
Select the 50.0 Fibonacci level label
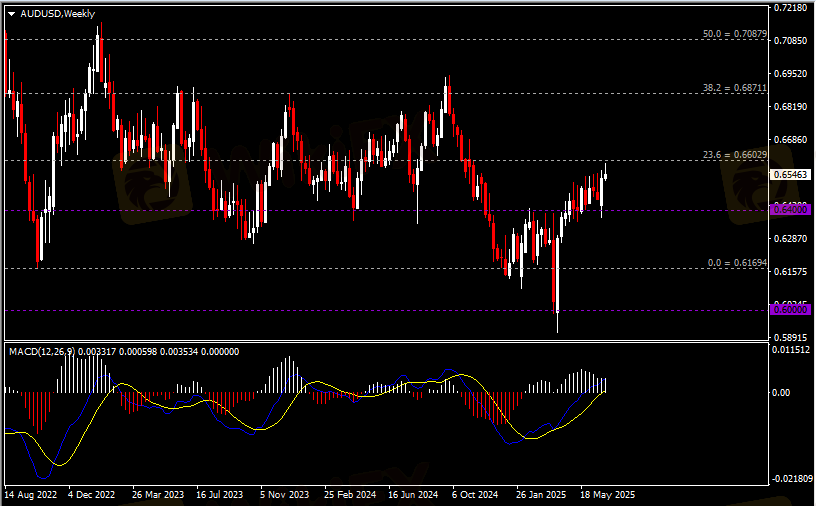[x=735, y=34]
